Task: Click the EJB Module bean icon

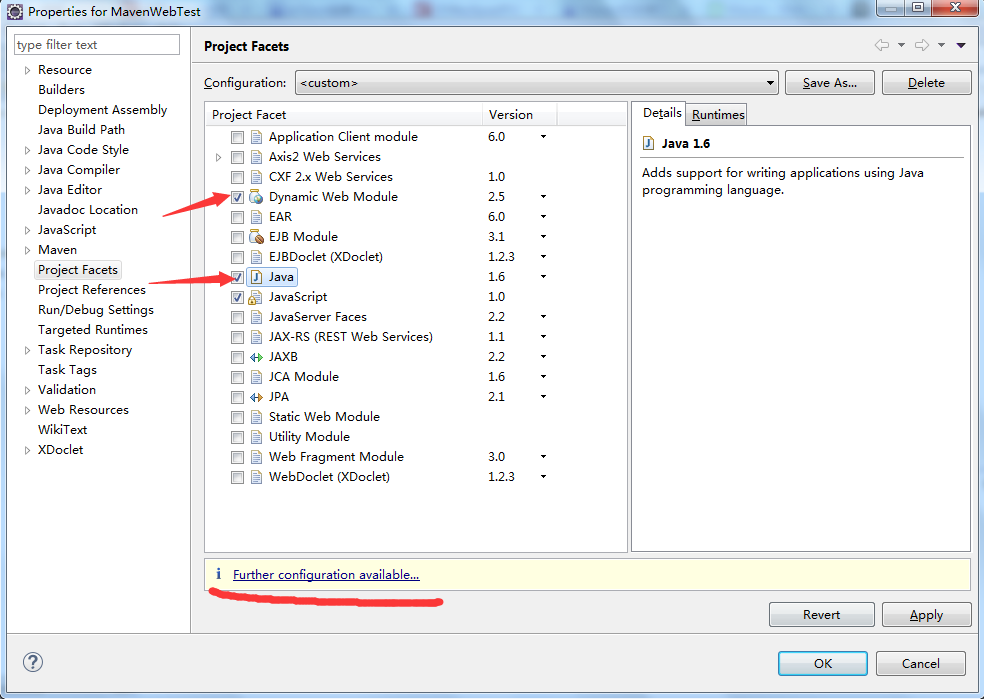Action: [x=256, y=237]
